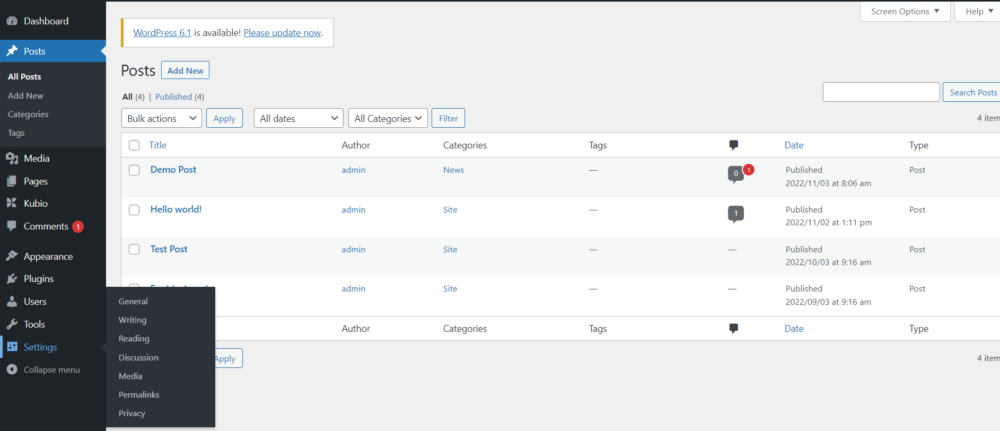Open the Bulk actions dropdown
Screen dimensions: 1000x431
click(x=161, y=118)
